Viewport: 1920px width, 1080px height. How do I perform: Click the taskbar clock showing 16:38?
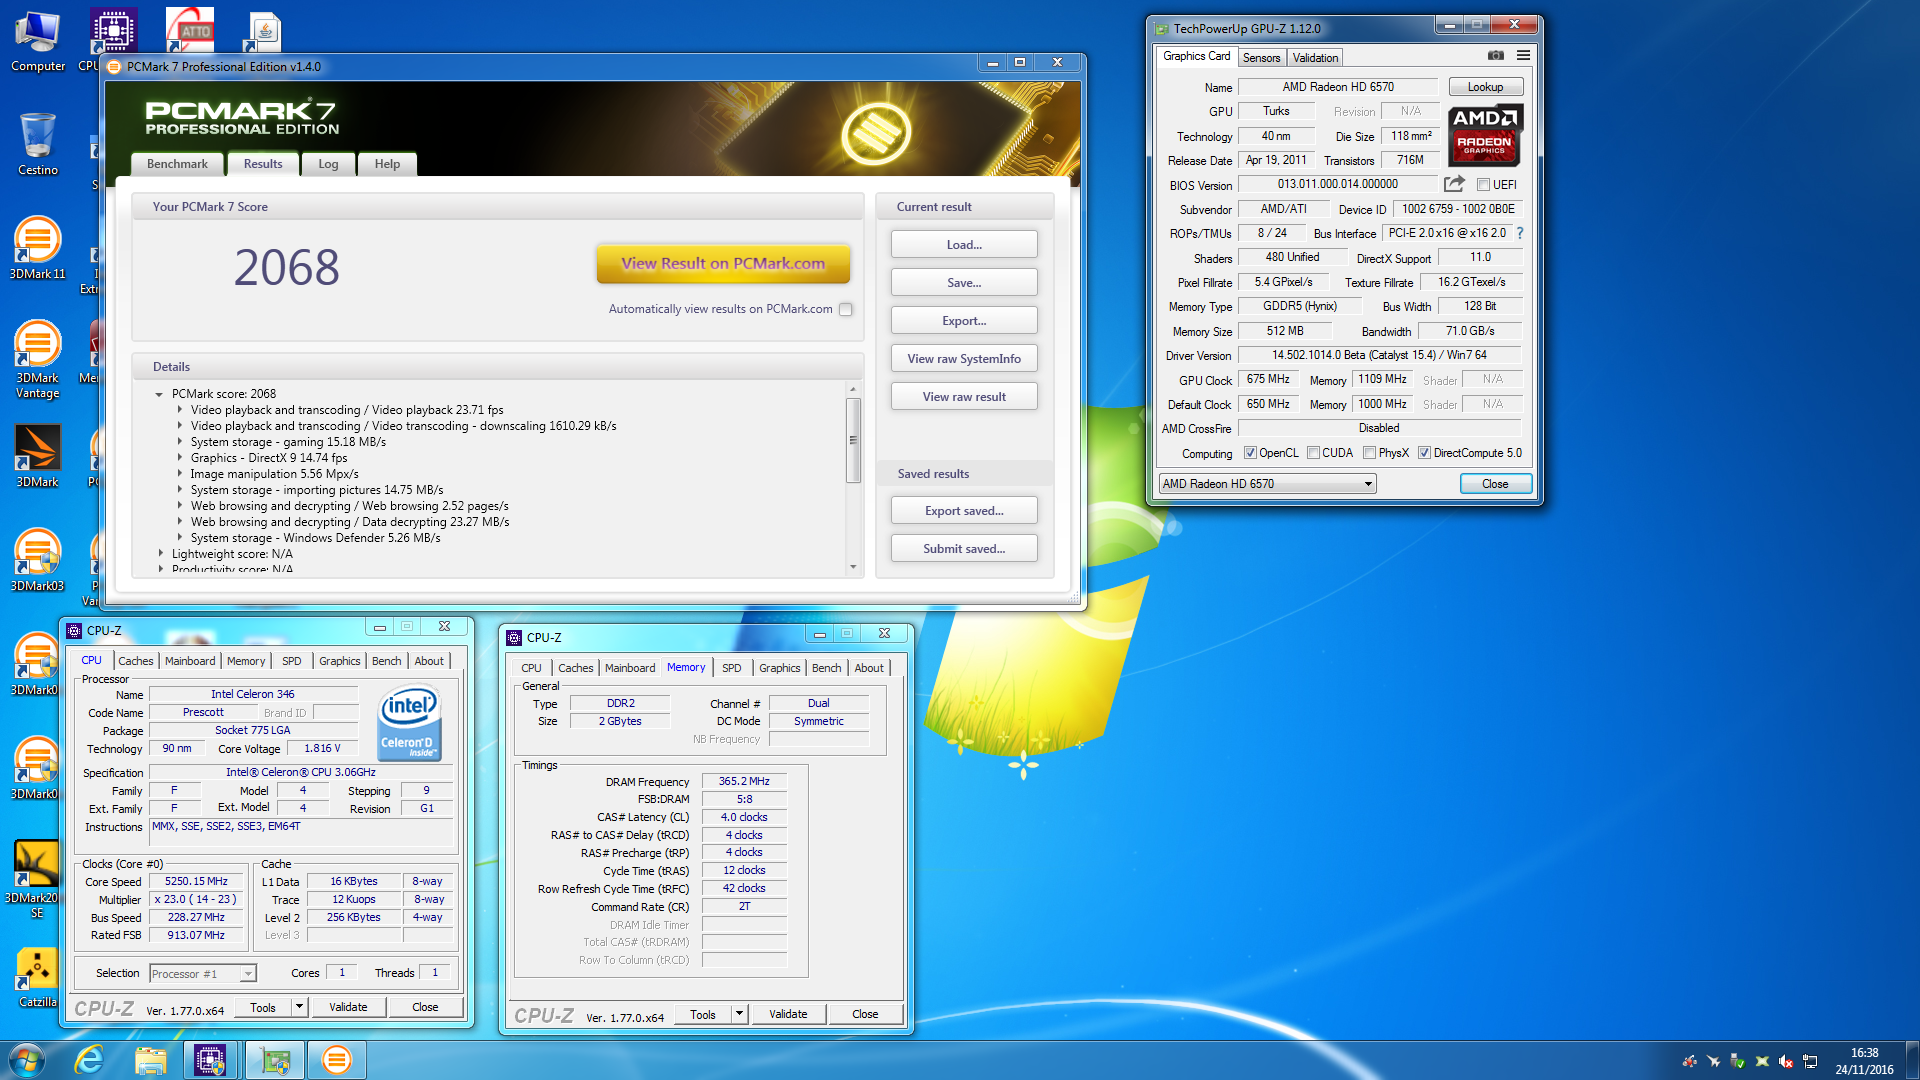tap(1864, 1061)
